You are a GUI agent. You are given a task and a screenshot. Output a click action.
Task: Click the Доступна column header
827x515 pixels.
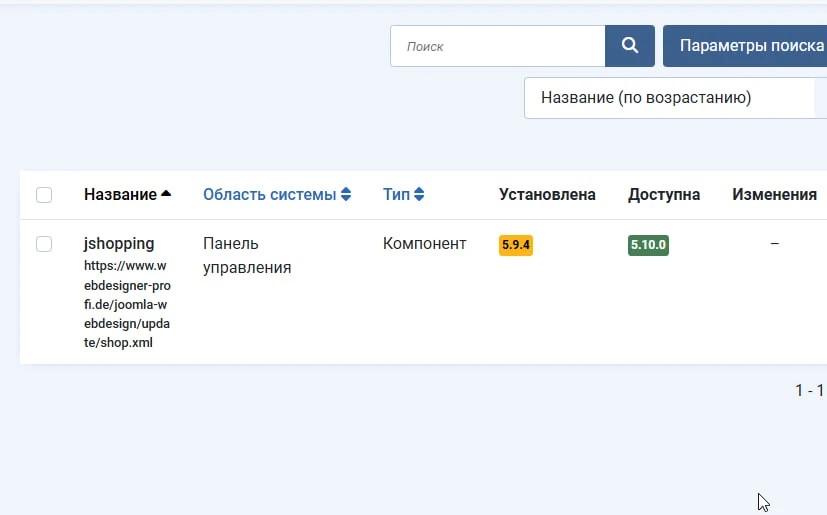(664, 195)
